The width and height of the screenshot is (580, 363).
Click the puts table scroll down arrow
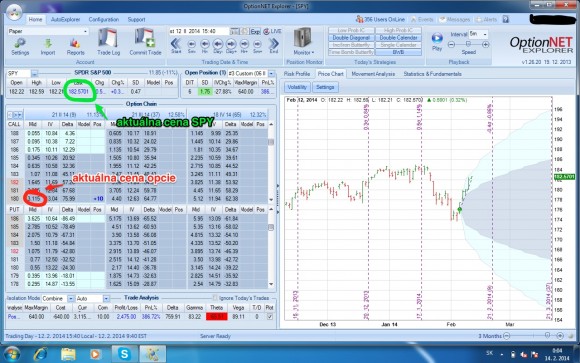tap(271, 284)
